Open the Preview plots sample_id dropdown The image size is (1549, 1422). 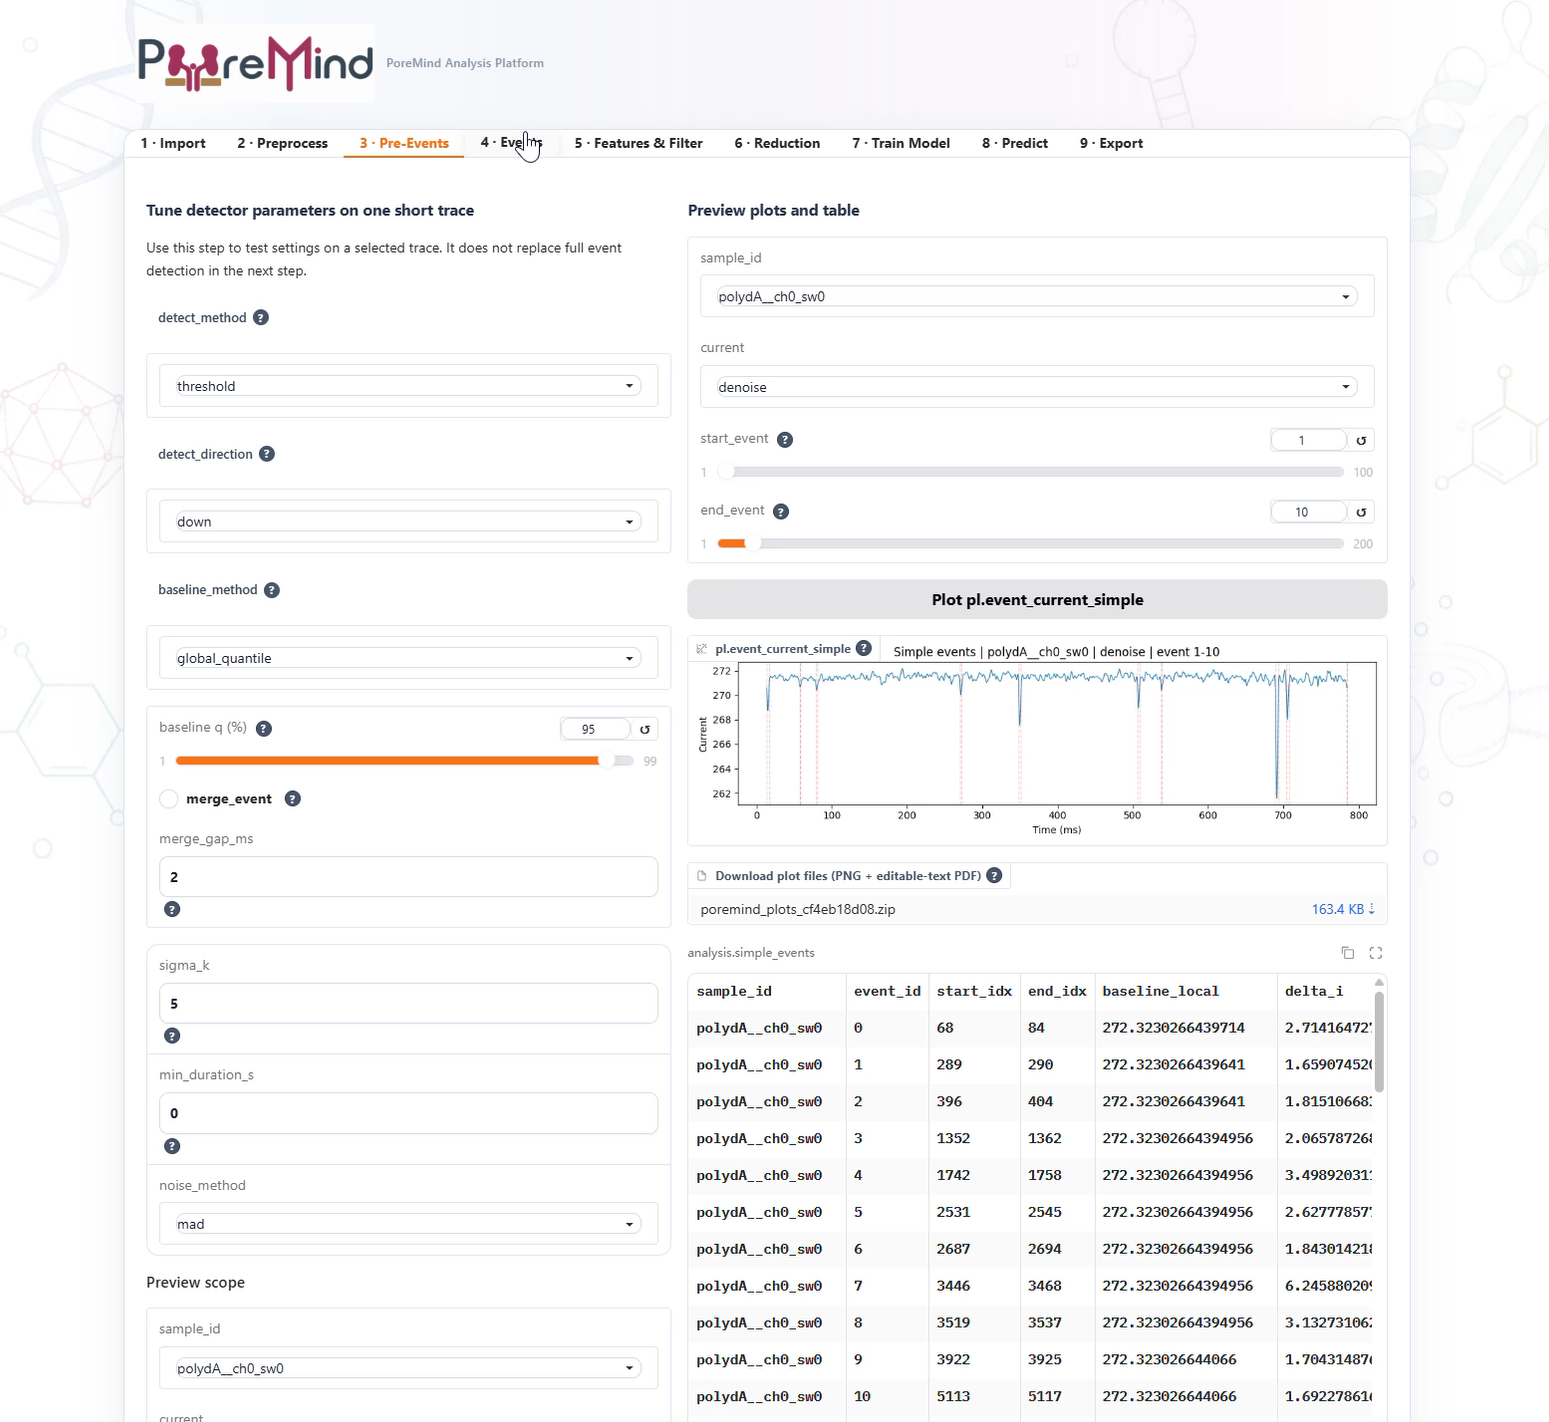1036,297
